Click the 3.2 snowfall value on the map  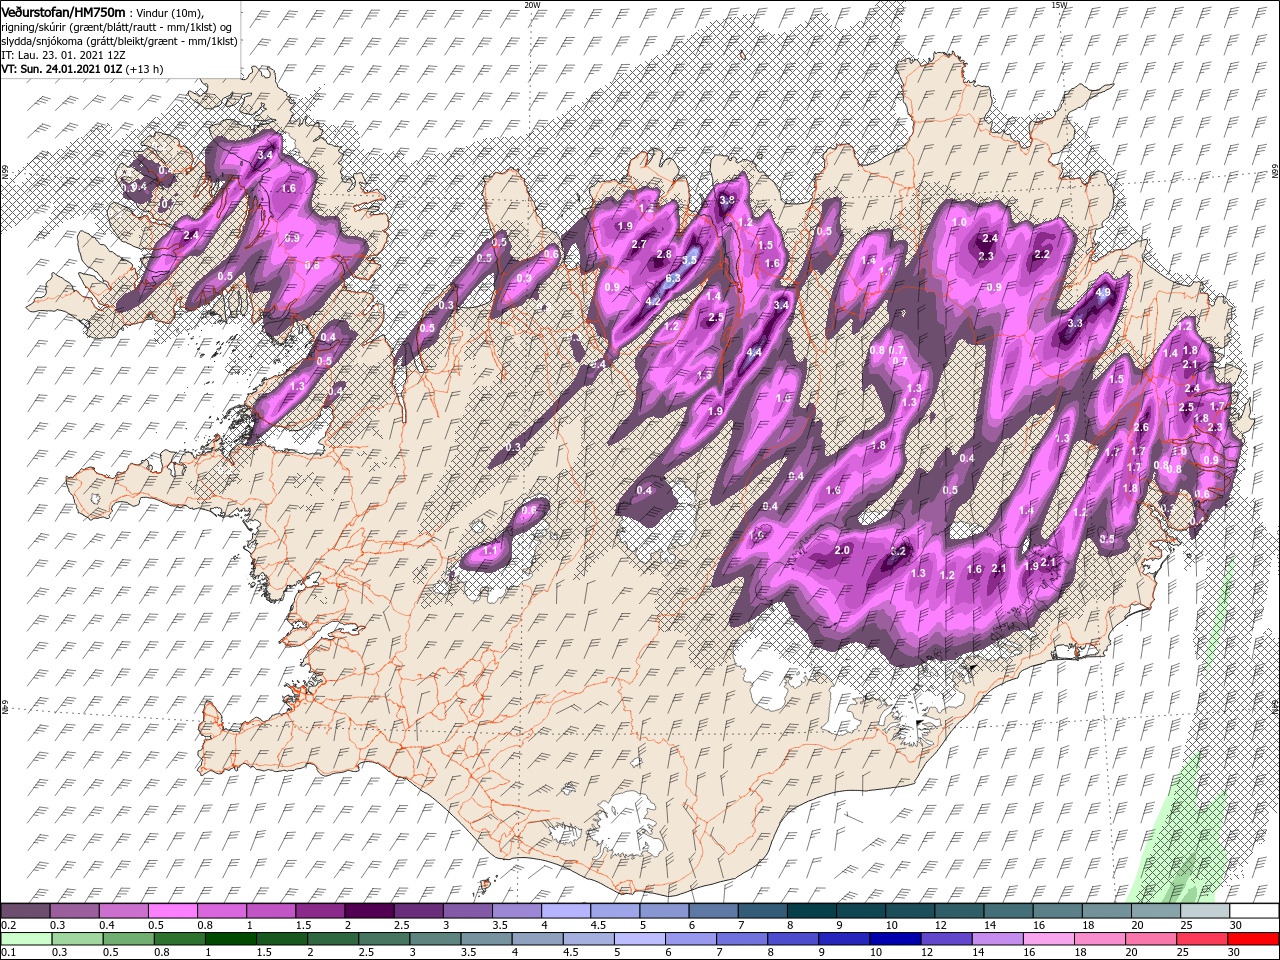(898, 551)
